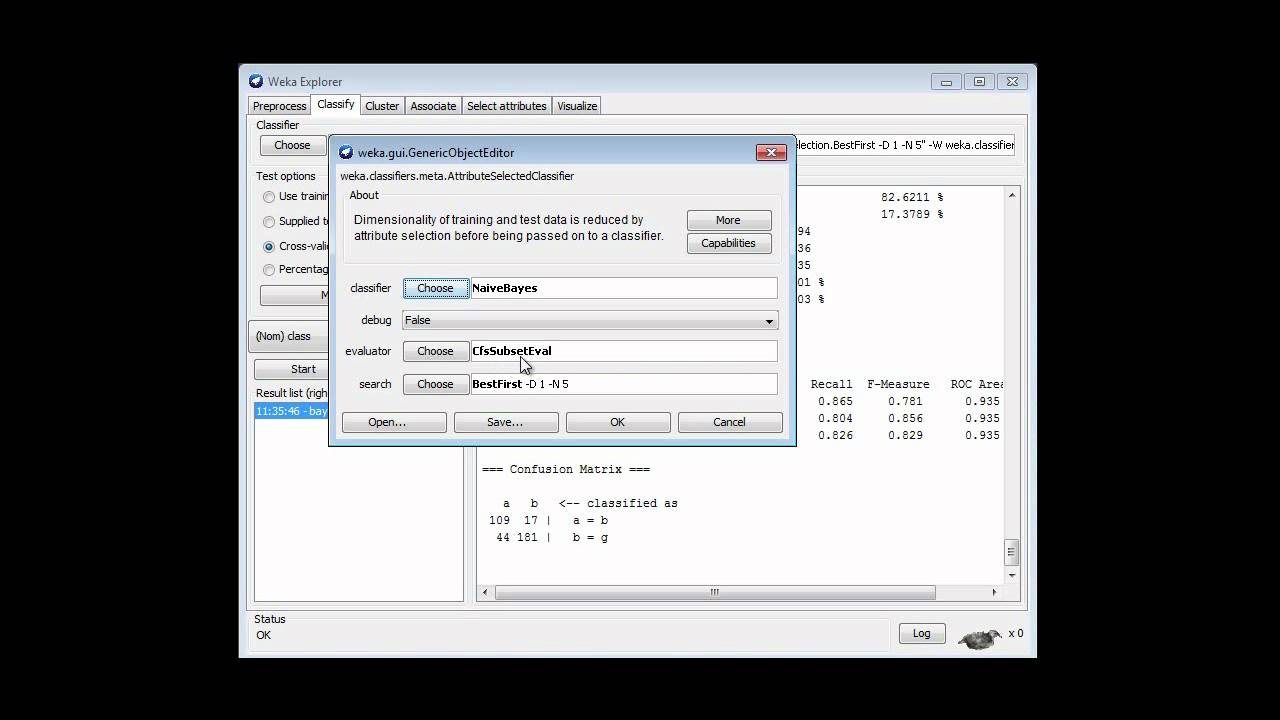The width and height of the screenshot is (1280, 720).
Task: Click Open... in the object editor
Action: coord(394,422)
